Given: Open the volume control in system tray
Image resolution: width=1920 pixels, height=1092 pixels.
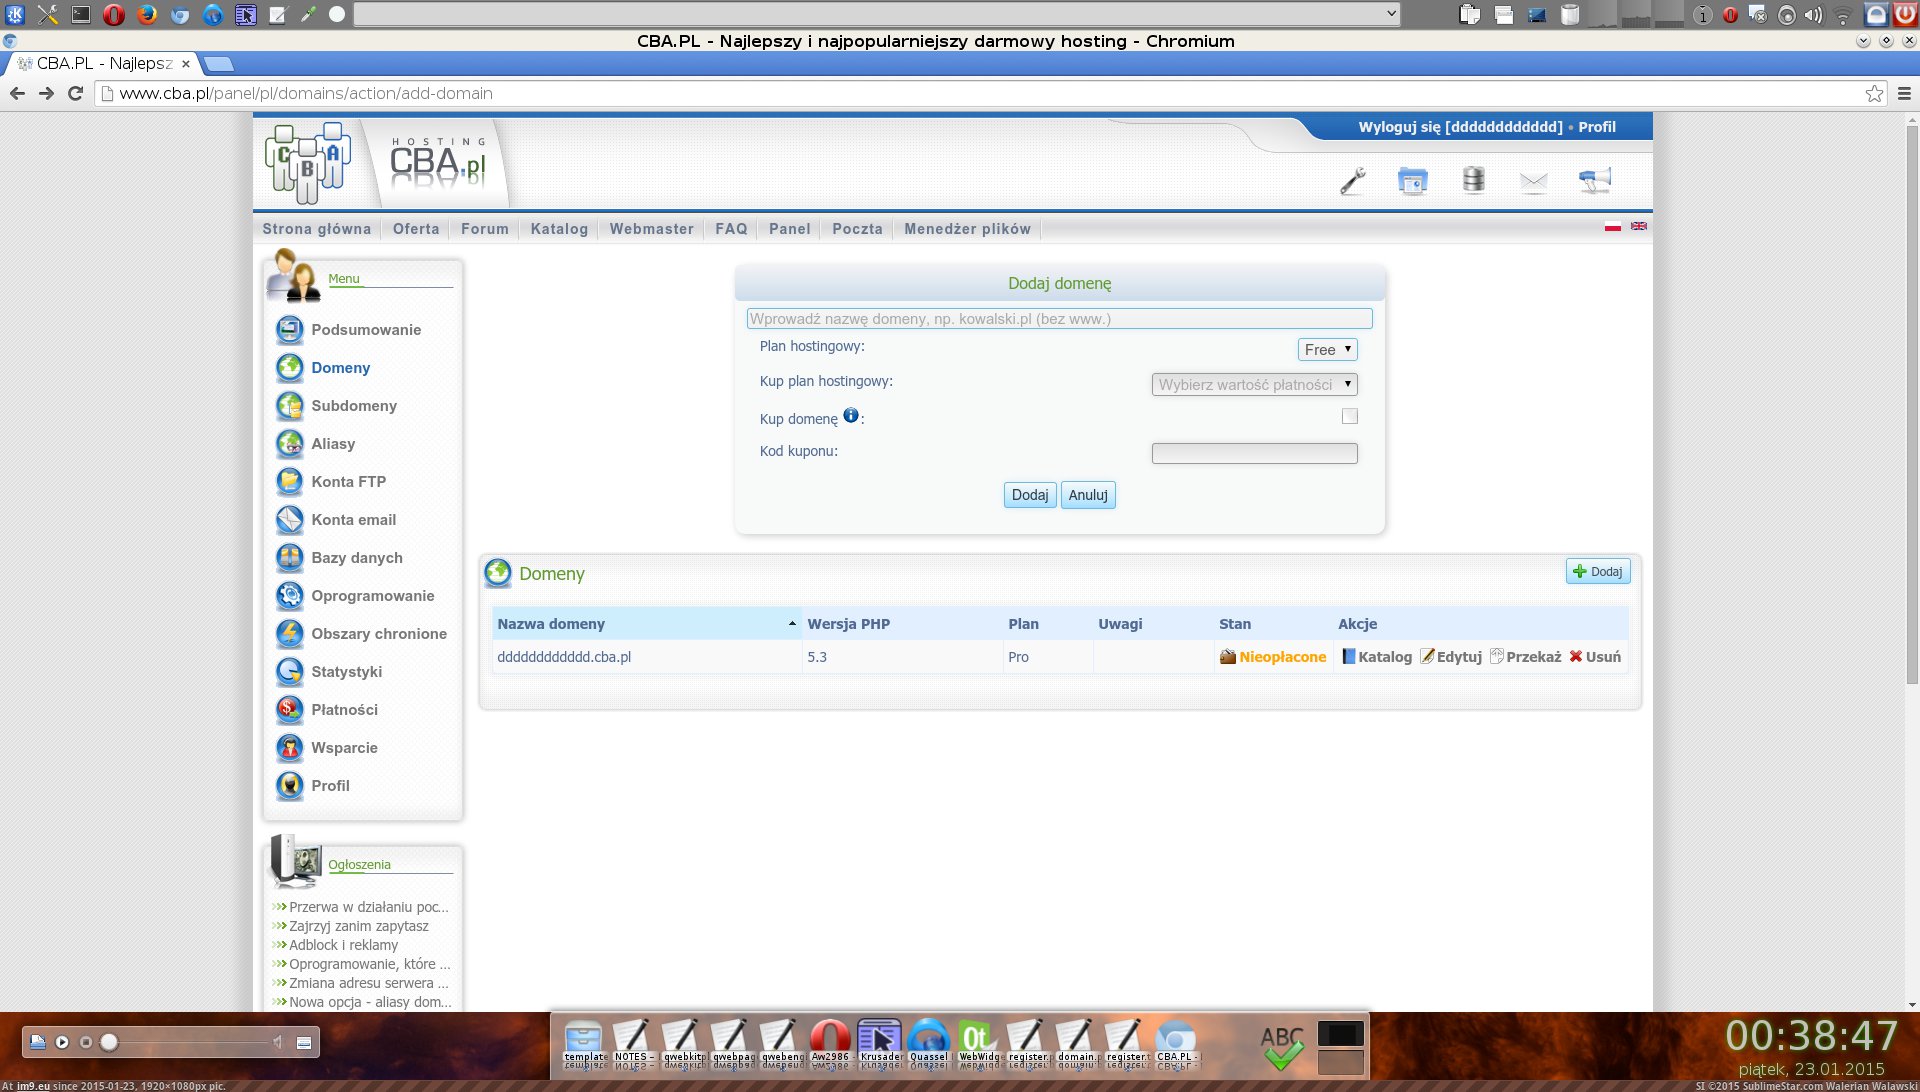Looking at the screenshot, I should (x=1813, y=15).
